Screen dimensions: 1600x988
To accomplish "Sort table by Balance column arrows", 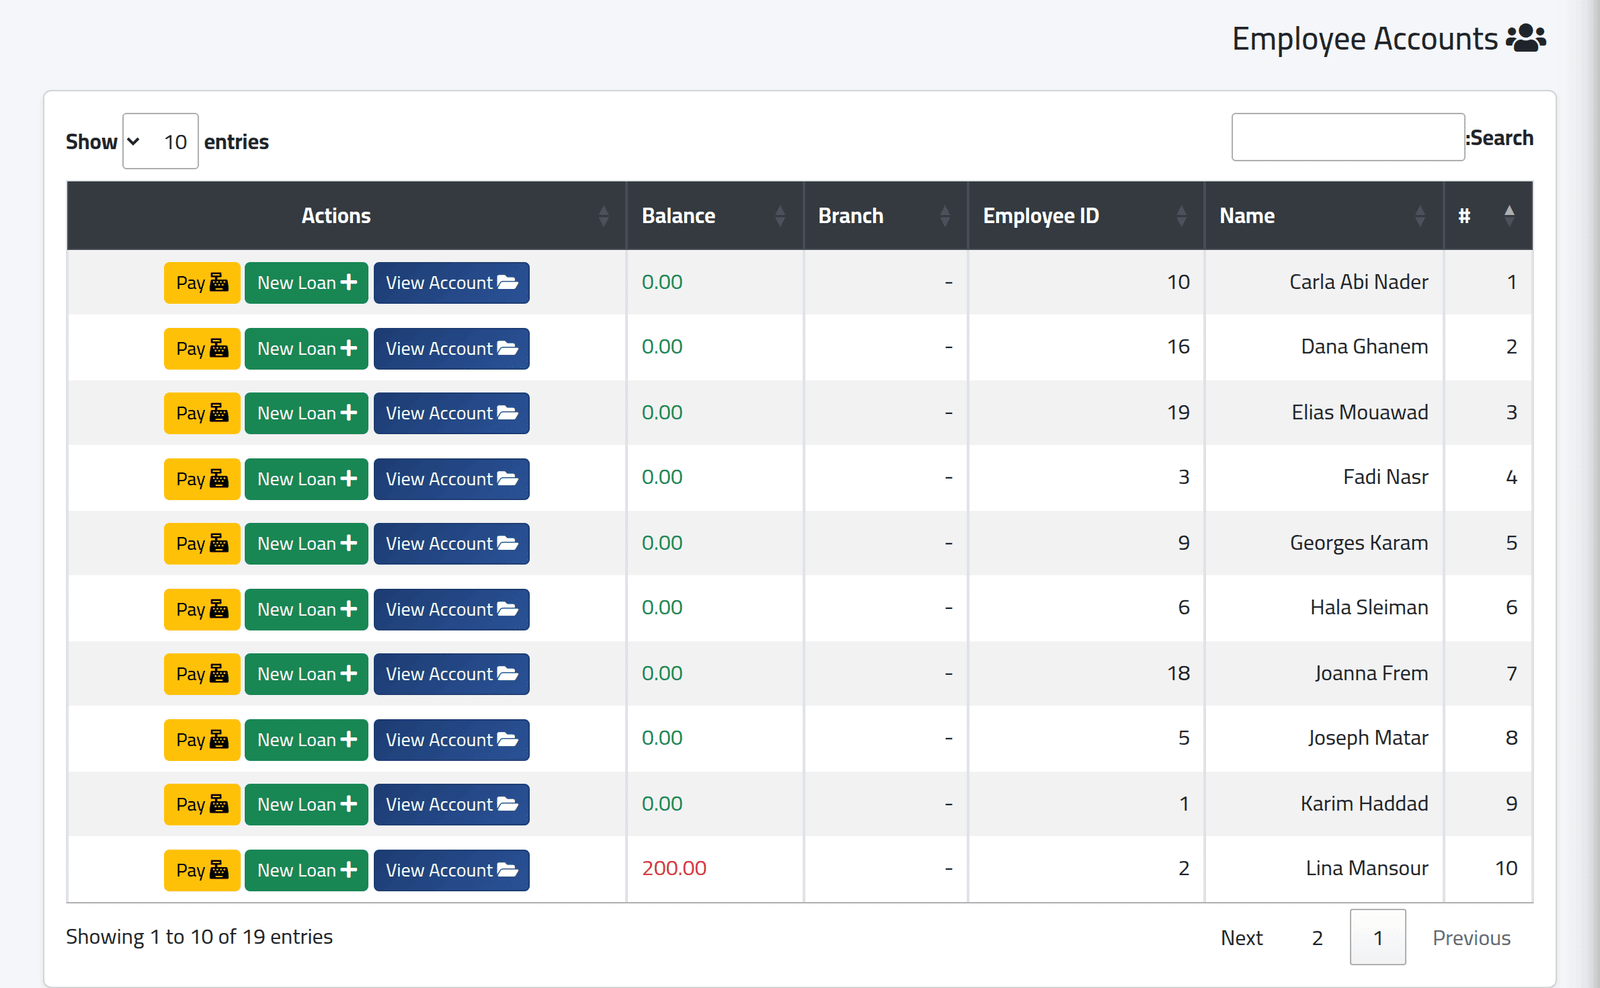I will click(780, 216).
